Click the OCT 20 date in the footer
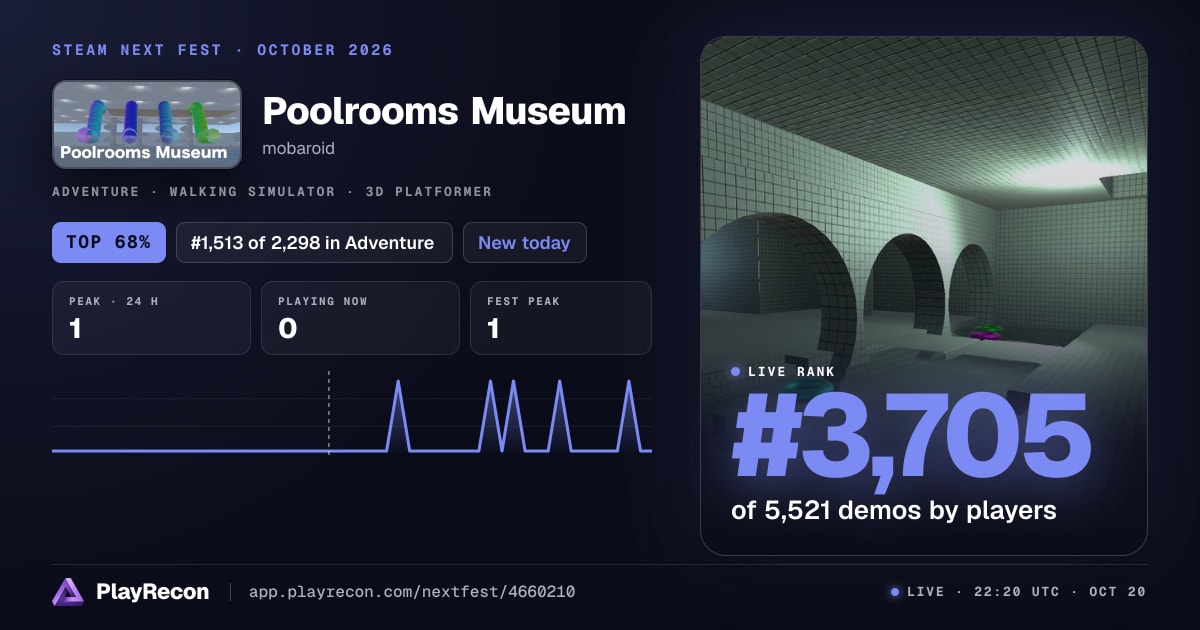 [1117, 592]
